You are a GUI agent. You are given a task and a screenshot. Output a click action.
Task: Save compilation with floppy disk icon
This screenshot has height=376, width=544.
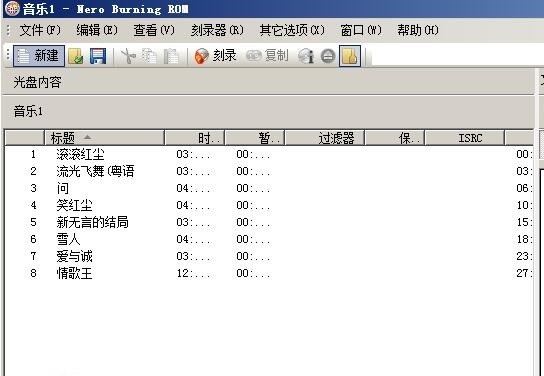tap(98, 56)
